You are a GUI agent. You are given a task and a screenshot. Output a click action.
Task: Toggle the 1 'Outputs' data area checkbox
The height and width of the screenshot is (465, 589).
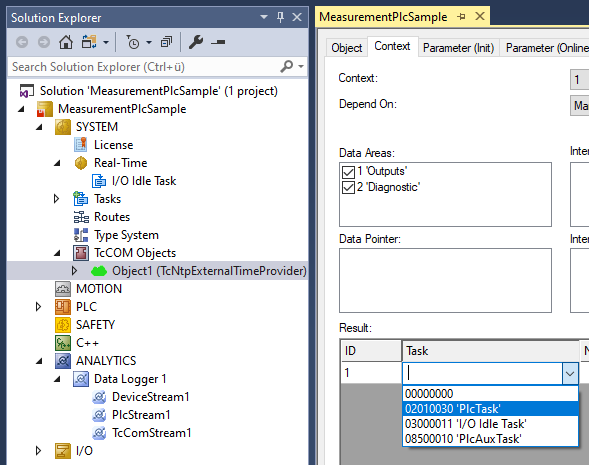click(x=348, y=172)
